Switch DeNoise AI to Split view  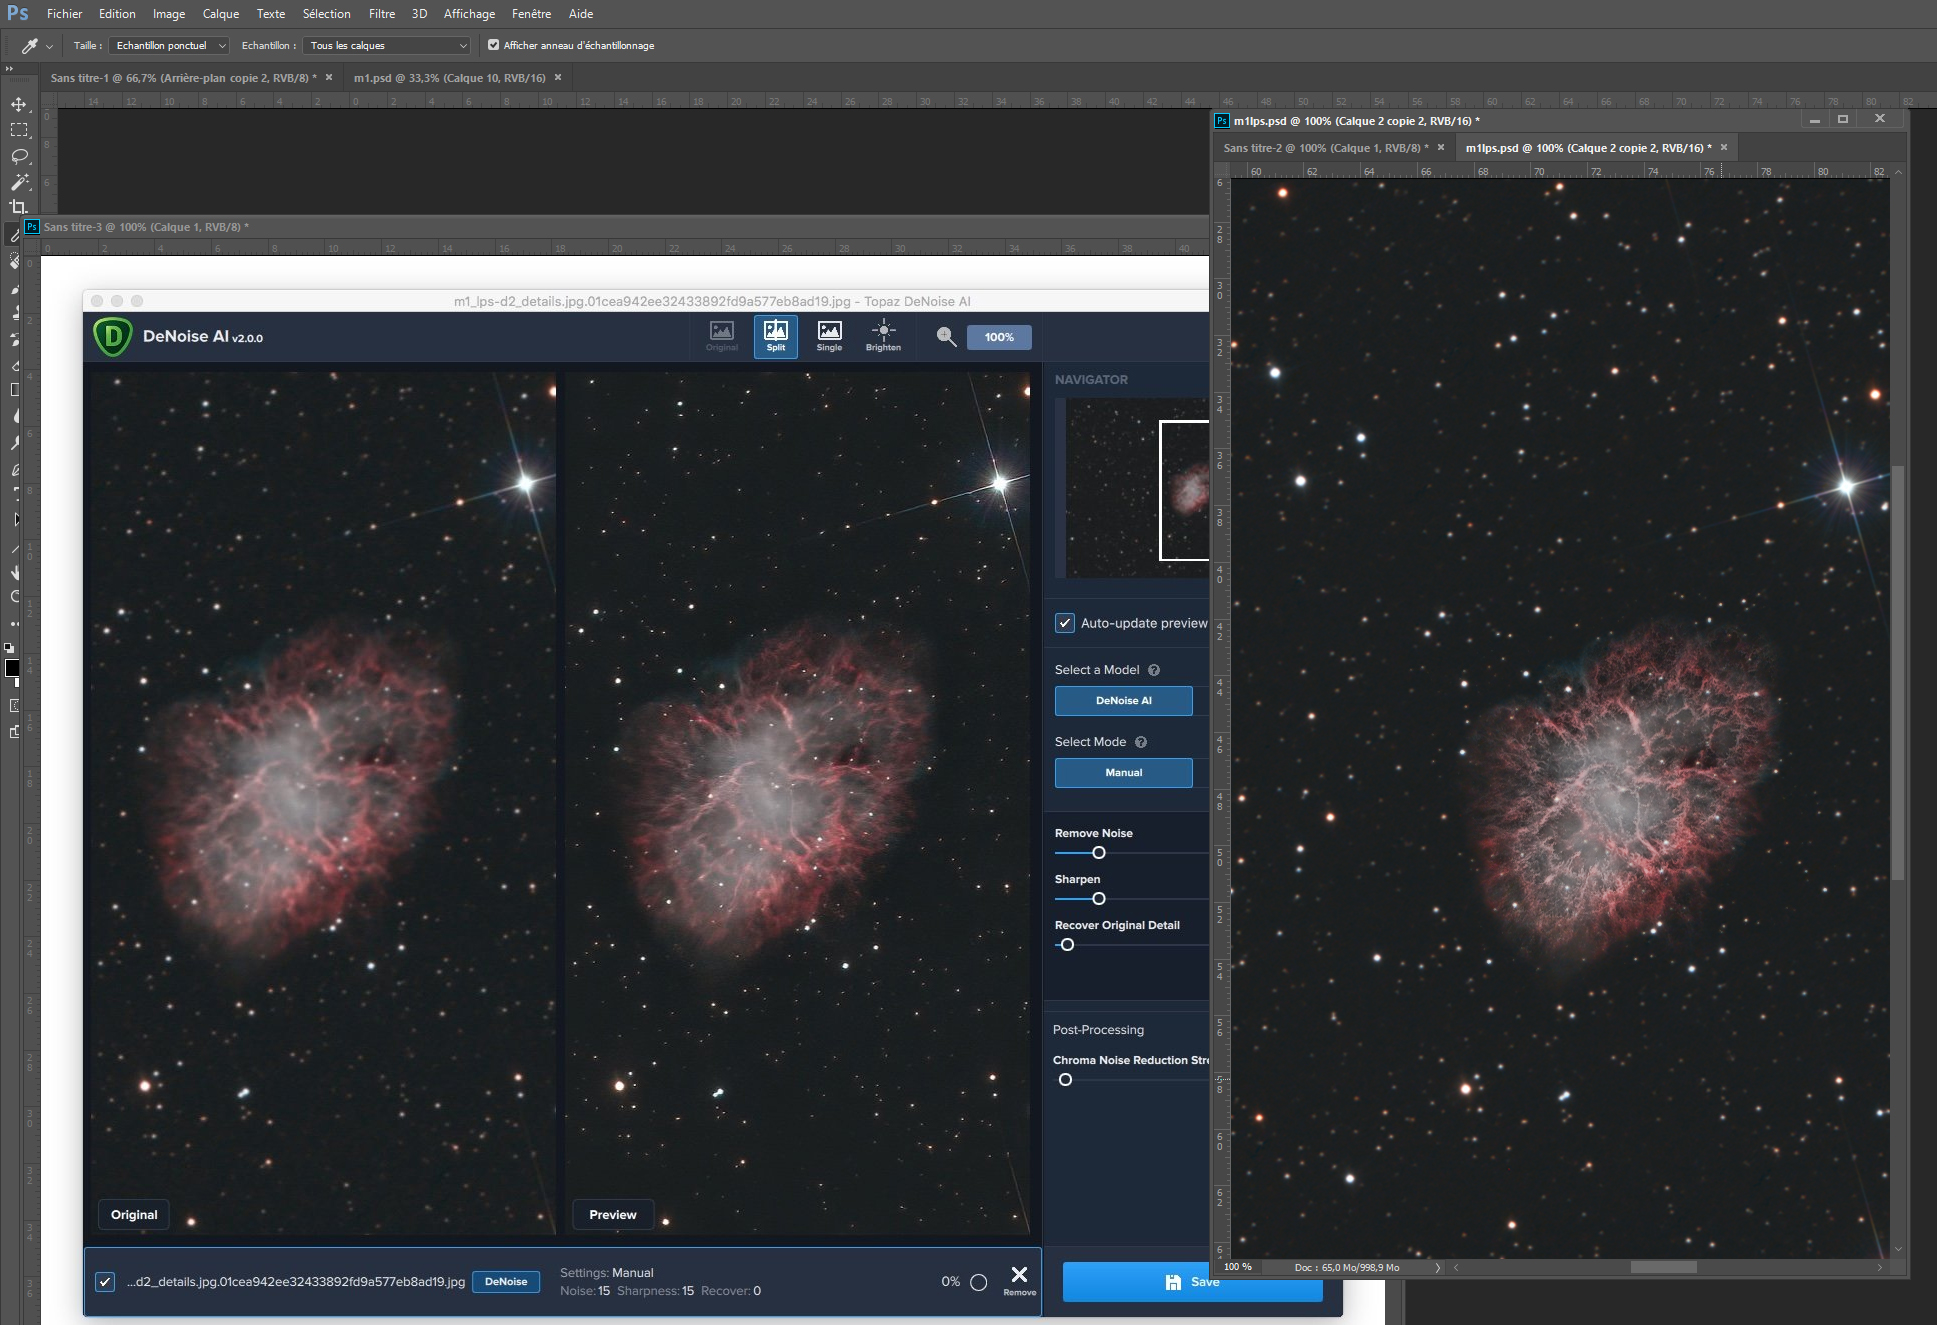point(776,337)
